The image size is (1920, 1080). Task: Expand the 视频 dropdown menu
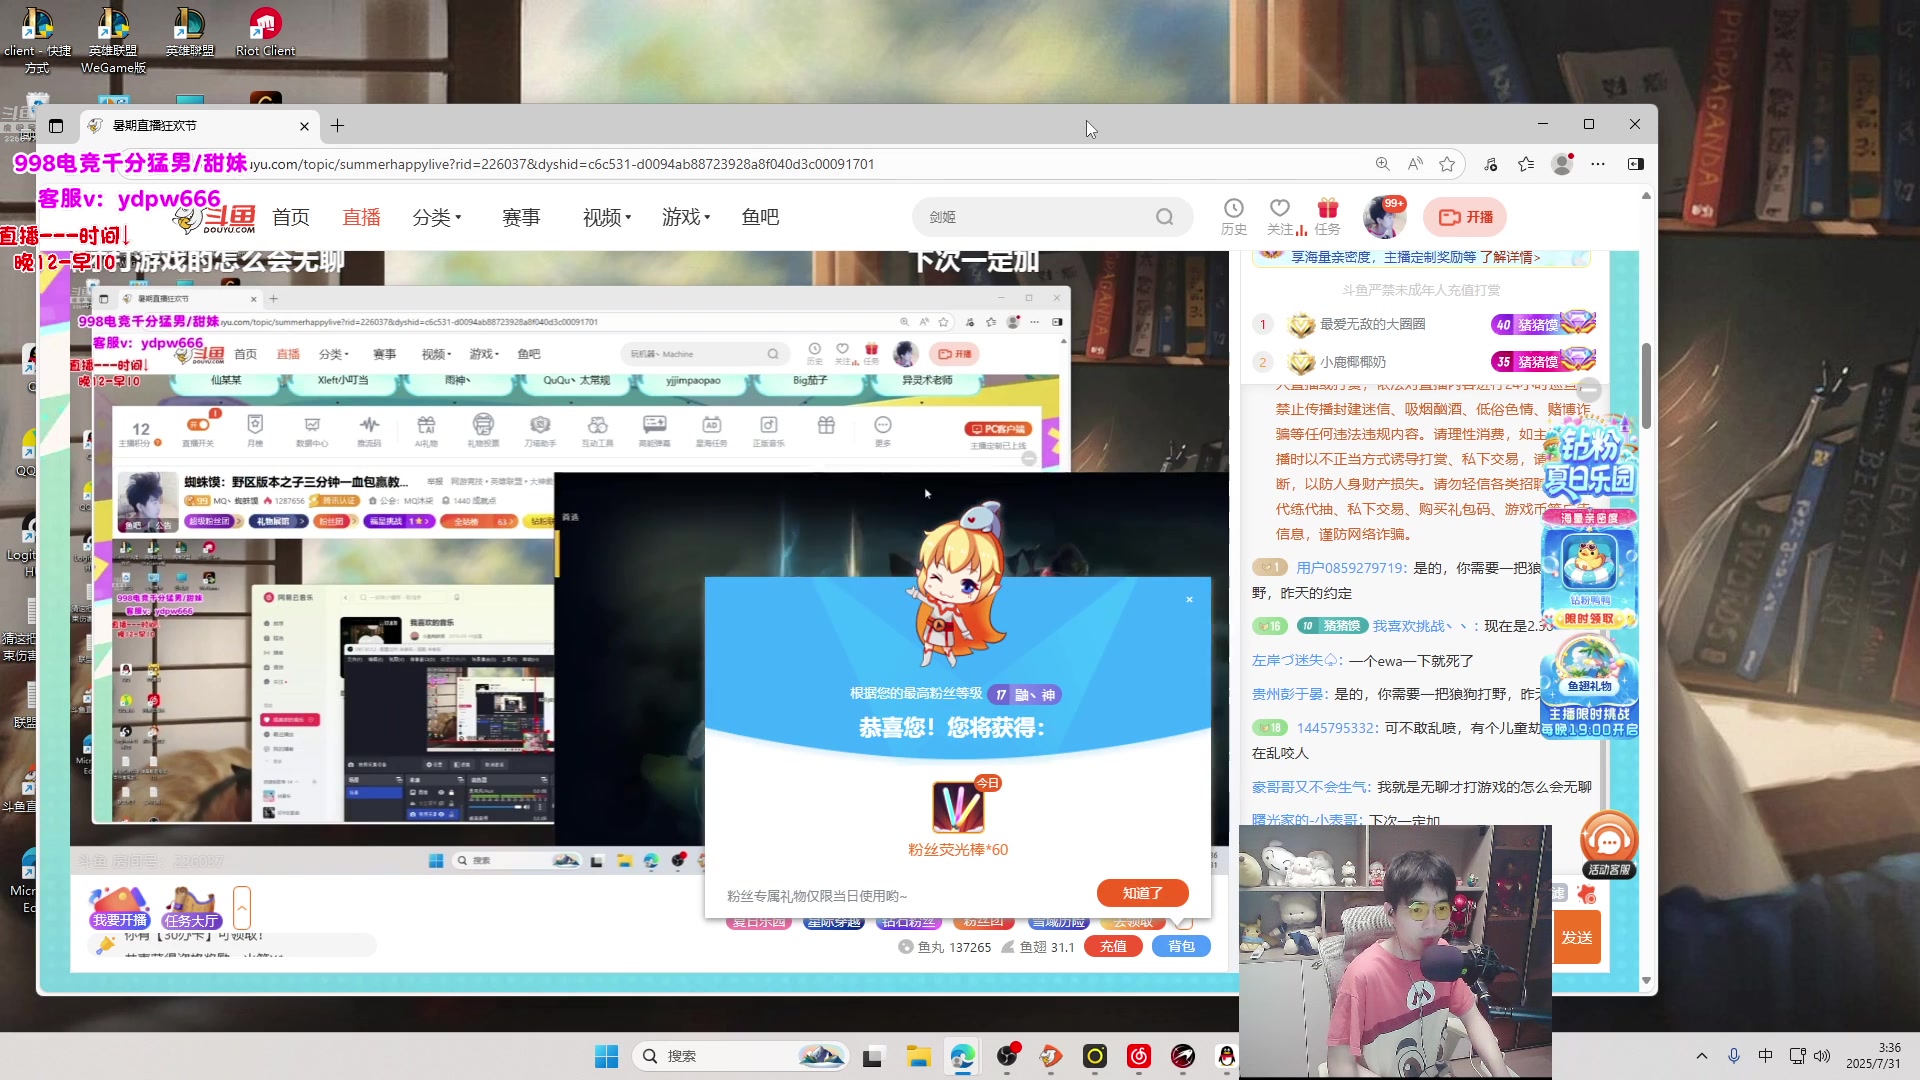(607, 217)
